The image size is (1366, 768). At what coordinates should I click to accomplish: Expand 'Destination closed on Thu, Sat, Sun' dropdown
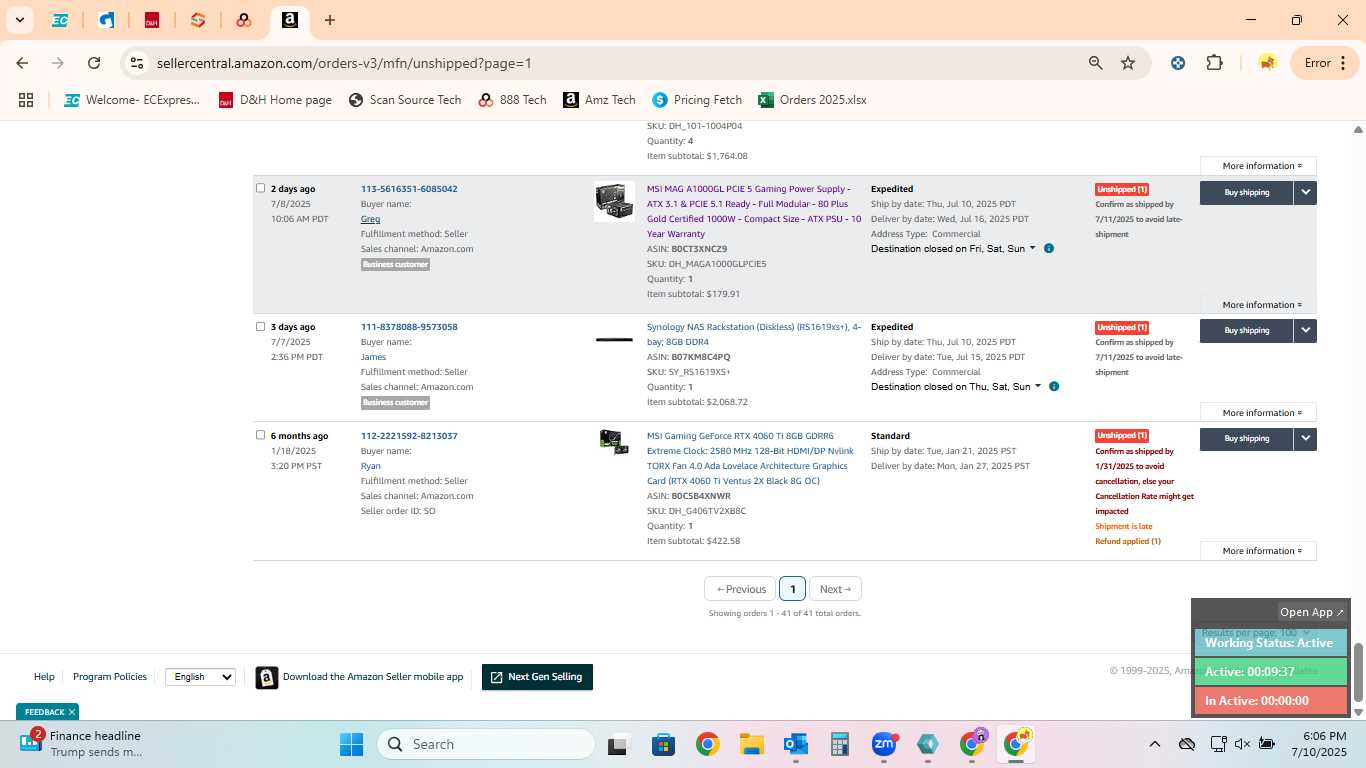point(956,387)
